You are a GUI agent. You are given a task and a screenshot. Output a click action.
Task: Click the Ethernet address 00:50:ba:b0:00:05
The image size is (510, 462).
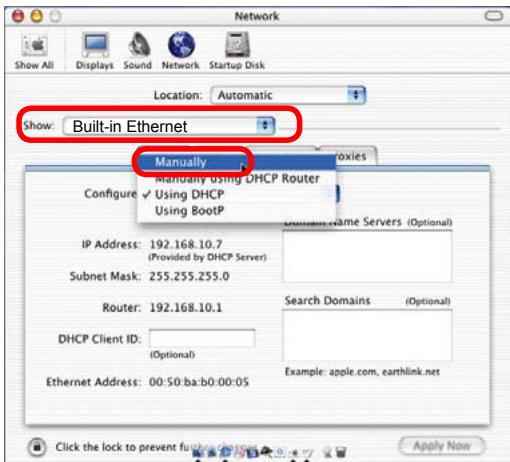[x=199, y=382]
